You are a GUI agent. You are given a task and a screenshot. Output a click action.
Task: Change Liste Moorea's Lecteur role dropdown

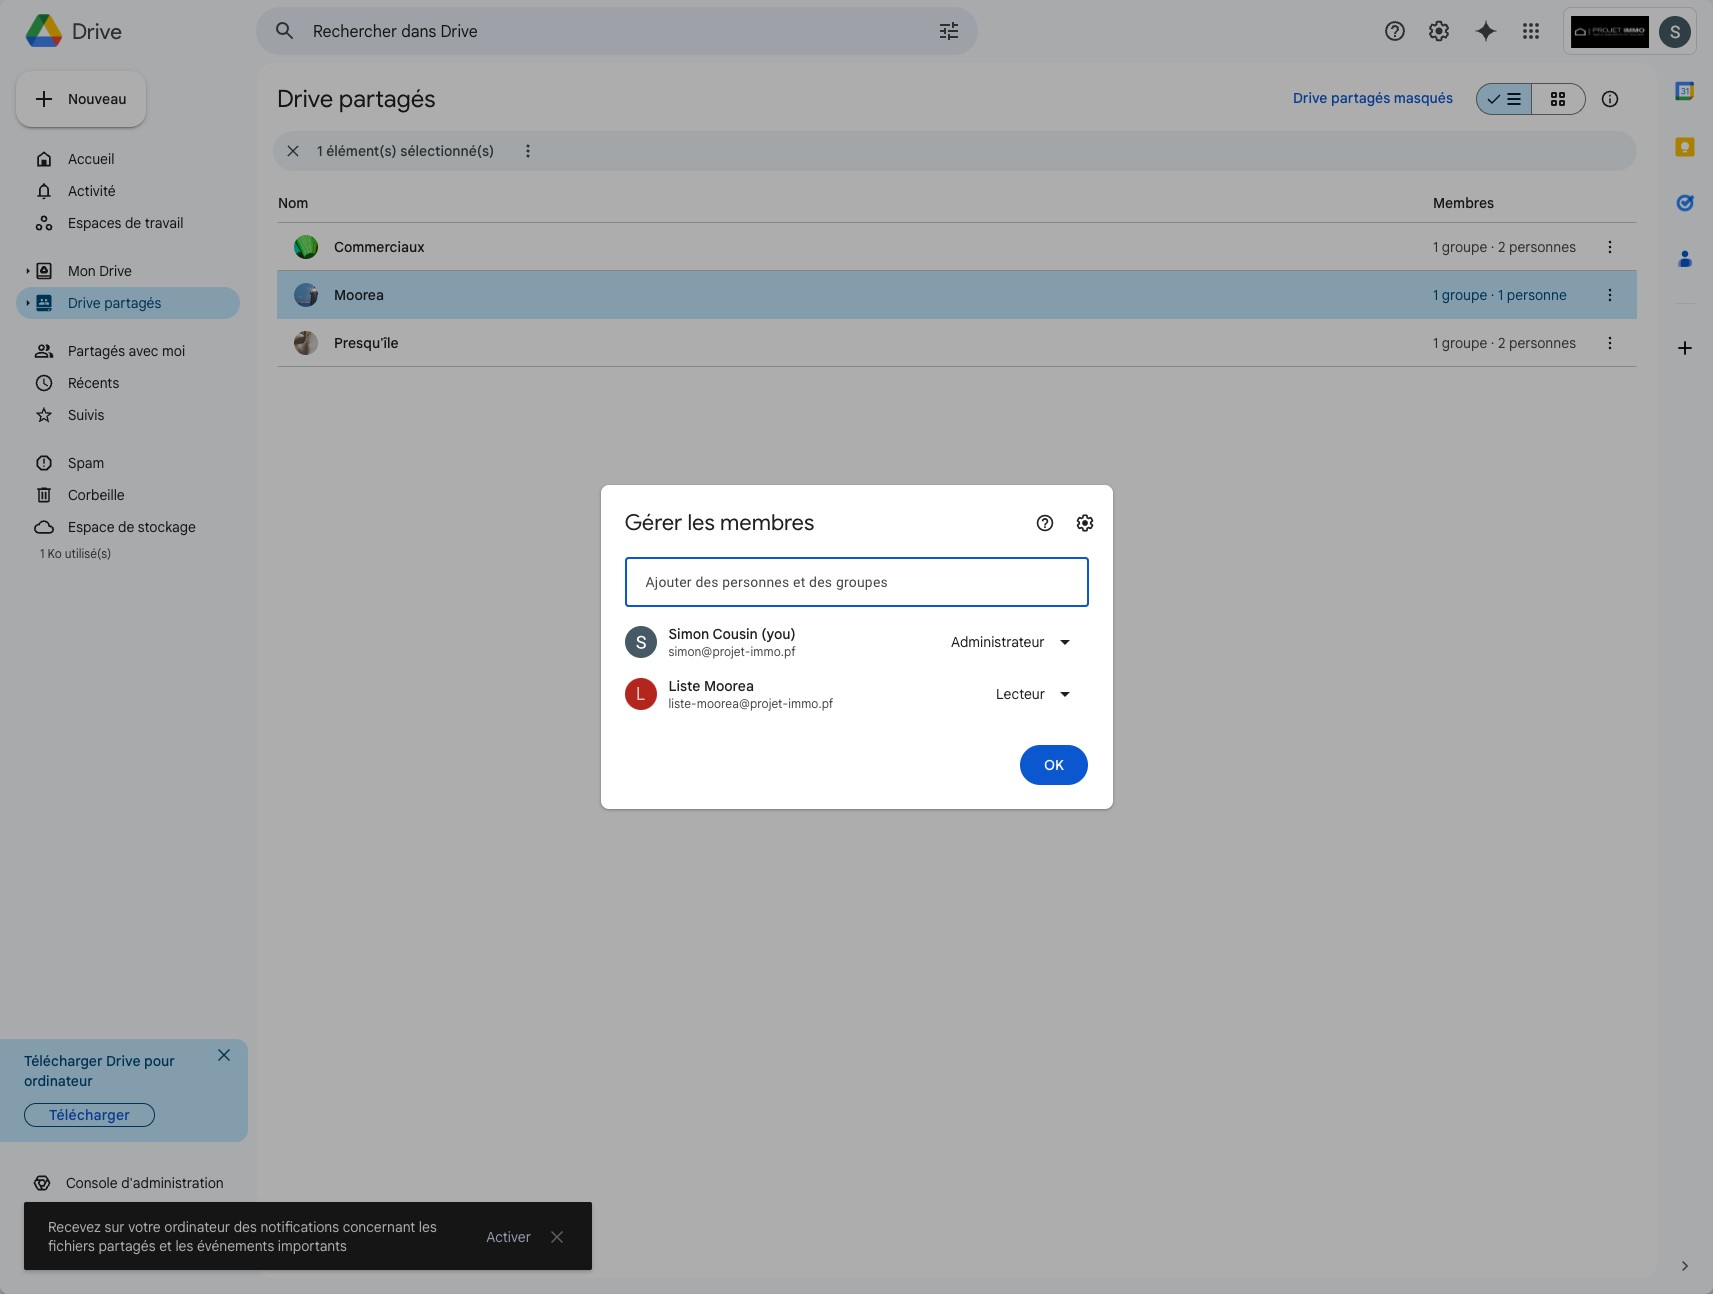click(1032, 694)
